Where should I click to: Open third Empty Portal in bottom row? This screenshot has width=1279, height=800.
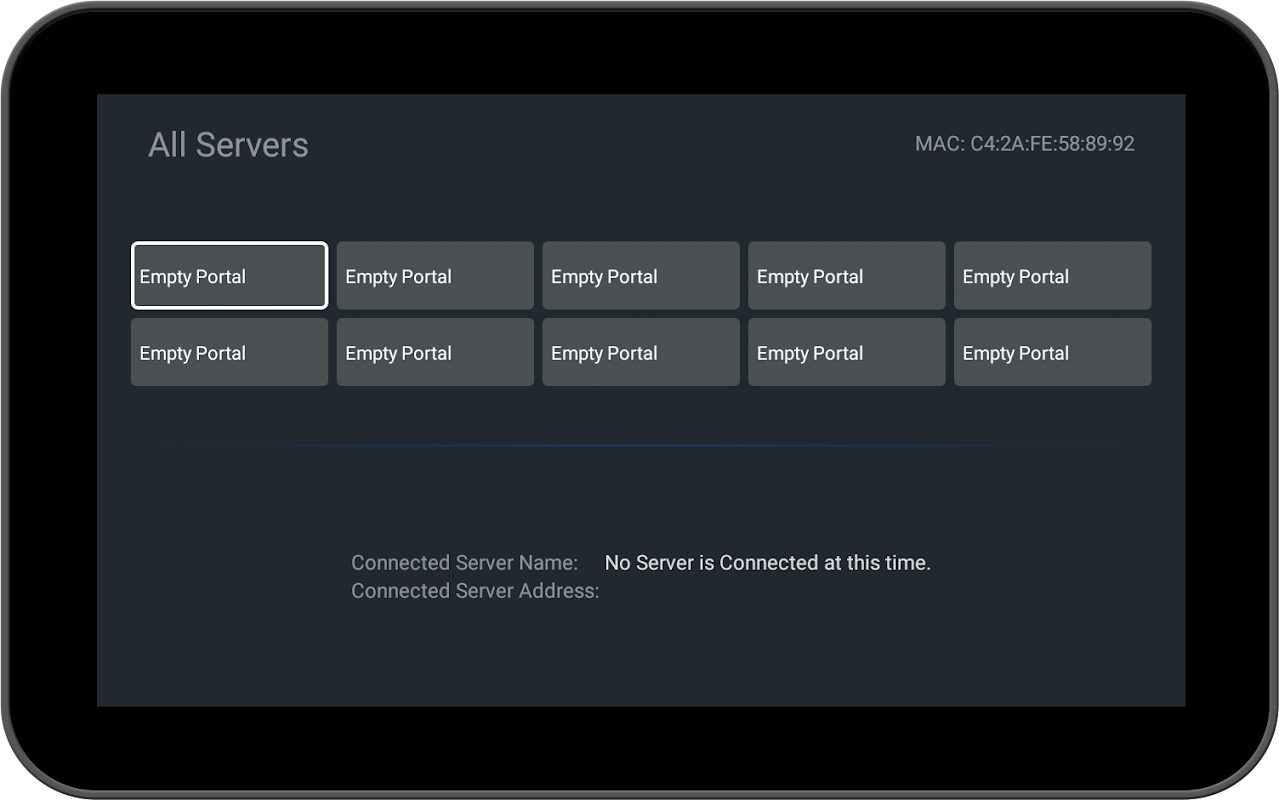pos(641,352)
